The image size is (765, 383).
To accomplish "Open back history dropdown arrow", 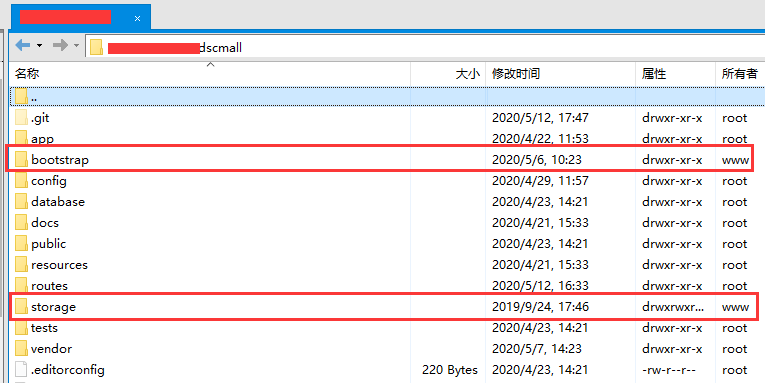I will coord(40,46).
